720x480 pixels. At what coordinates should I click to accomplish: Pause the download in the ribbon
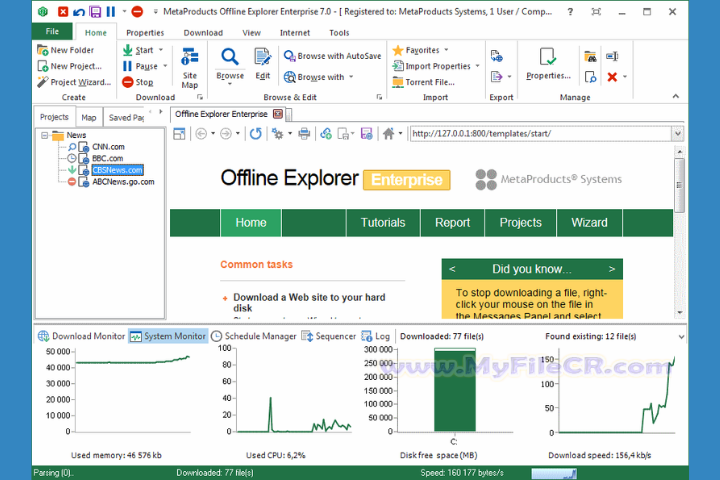point(141,66)
